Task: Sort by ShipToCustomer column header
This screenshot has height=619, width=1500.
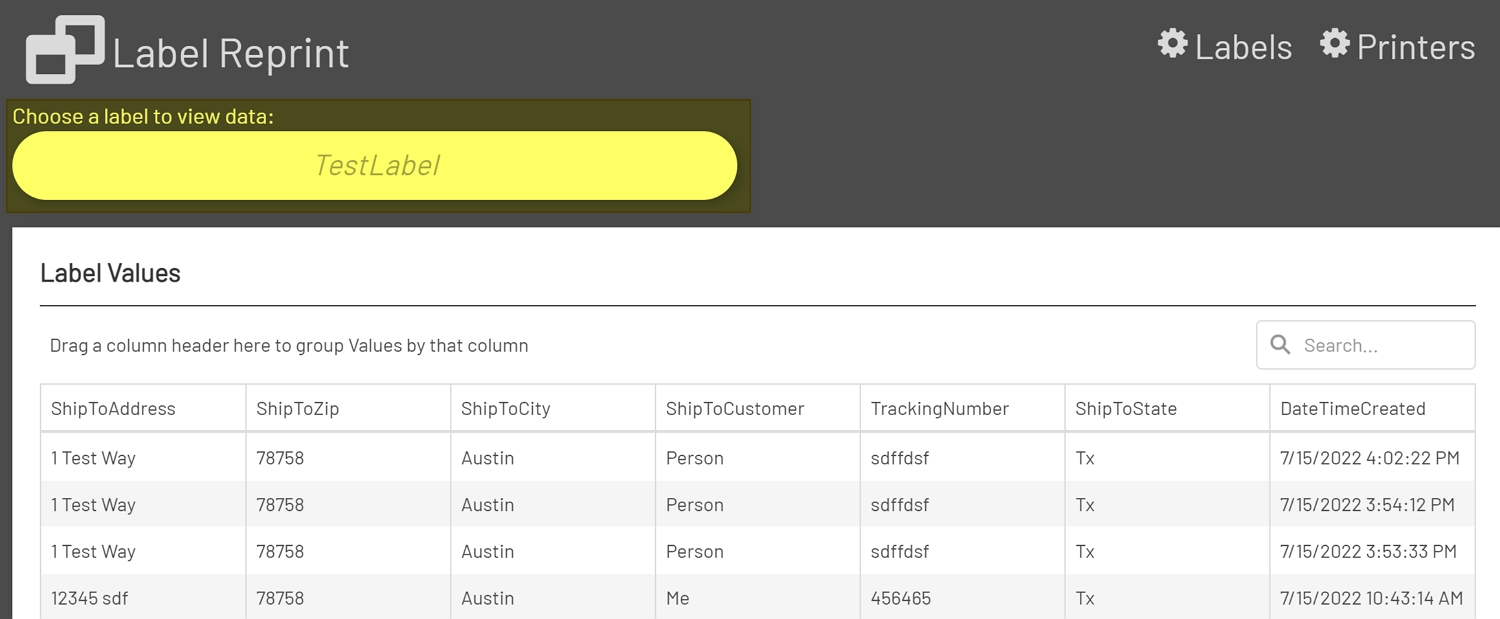Action: pyautogui.click(x=734, y=408)
